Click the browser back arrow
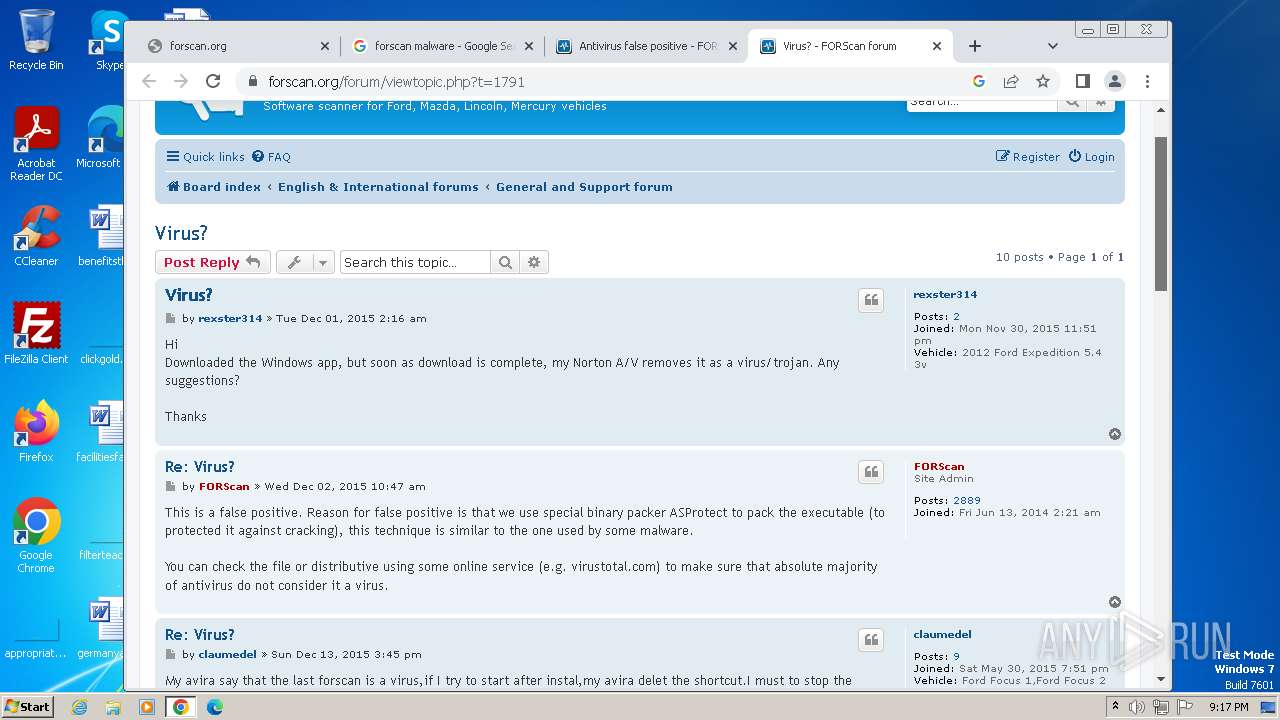Screen dimensions: 1280x720 pyautogui.click(x=149, y=82)
